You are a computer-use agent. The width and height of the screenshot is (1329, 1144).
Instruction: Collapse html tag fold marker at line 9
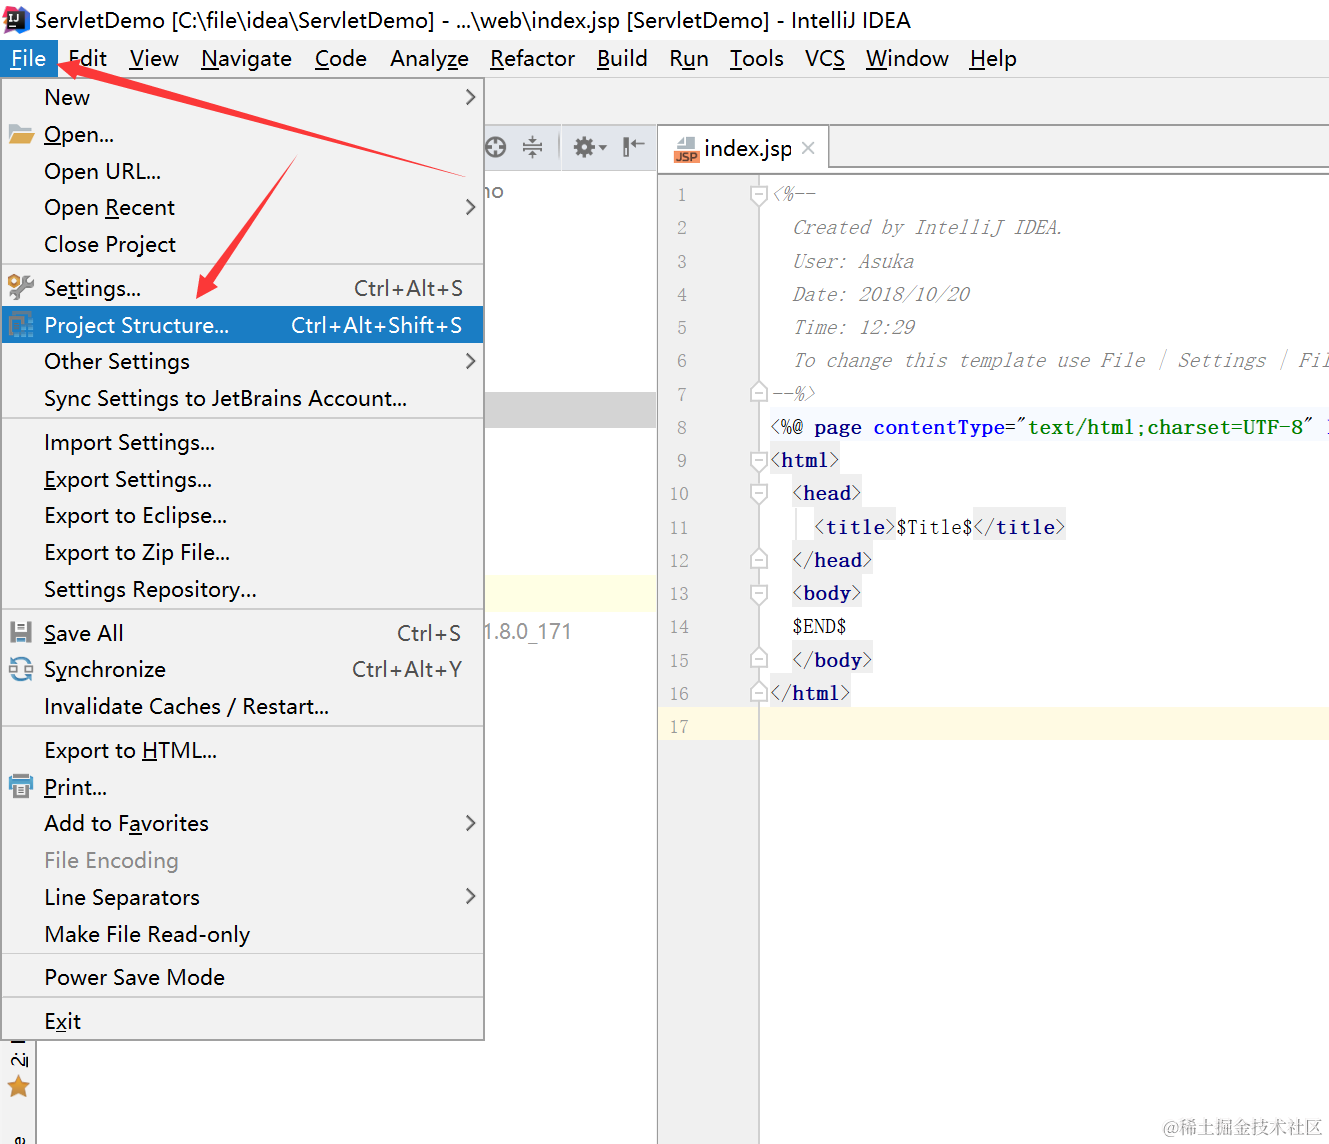(759, 461)
